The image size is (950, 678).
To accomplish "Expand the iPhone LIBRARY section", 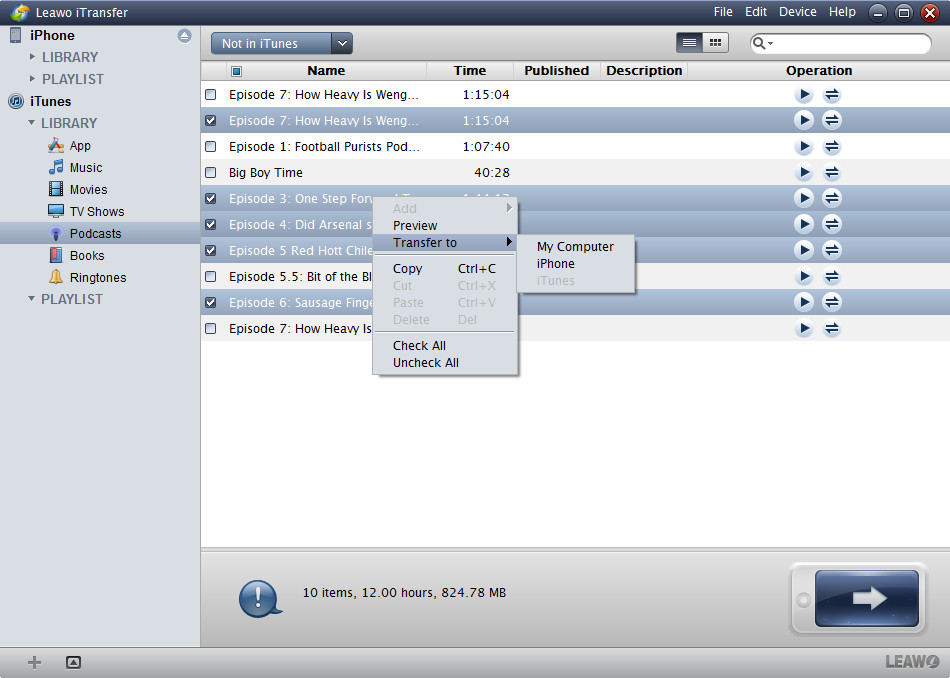I will [x=33, y=57].
